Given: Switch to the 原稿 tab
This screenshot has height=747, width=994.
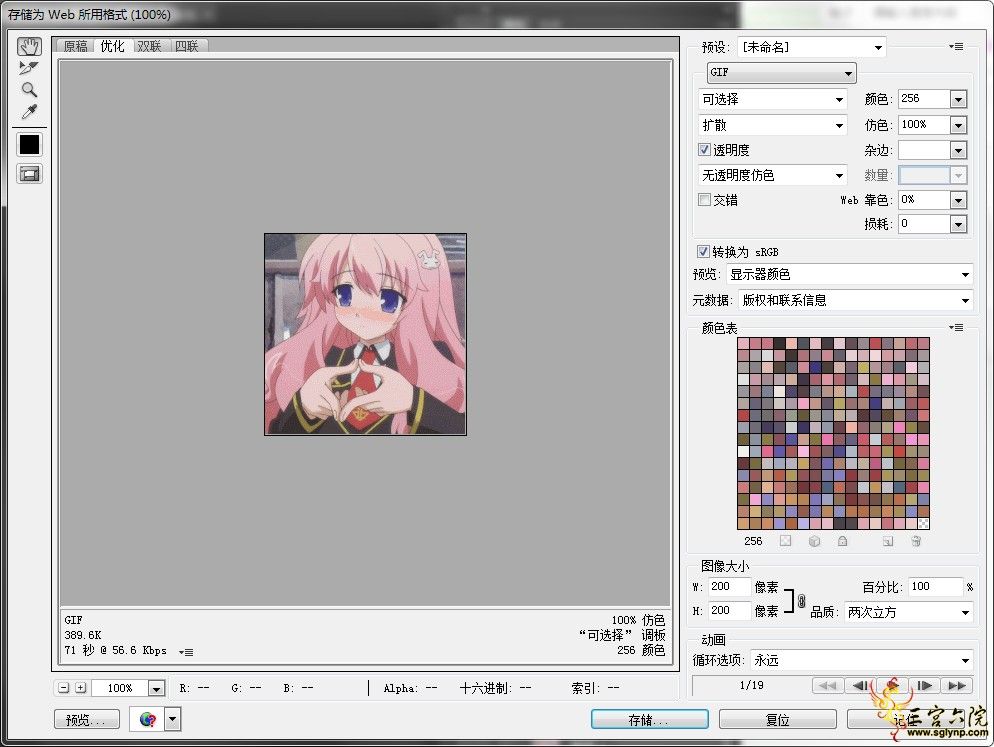Looking at the screenshot, I should (x=75, y=46).
